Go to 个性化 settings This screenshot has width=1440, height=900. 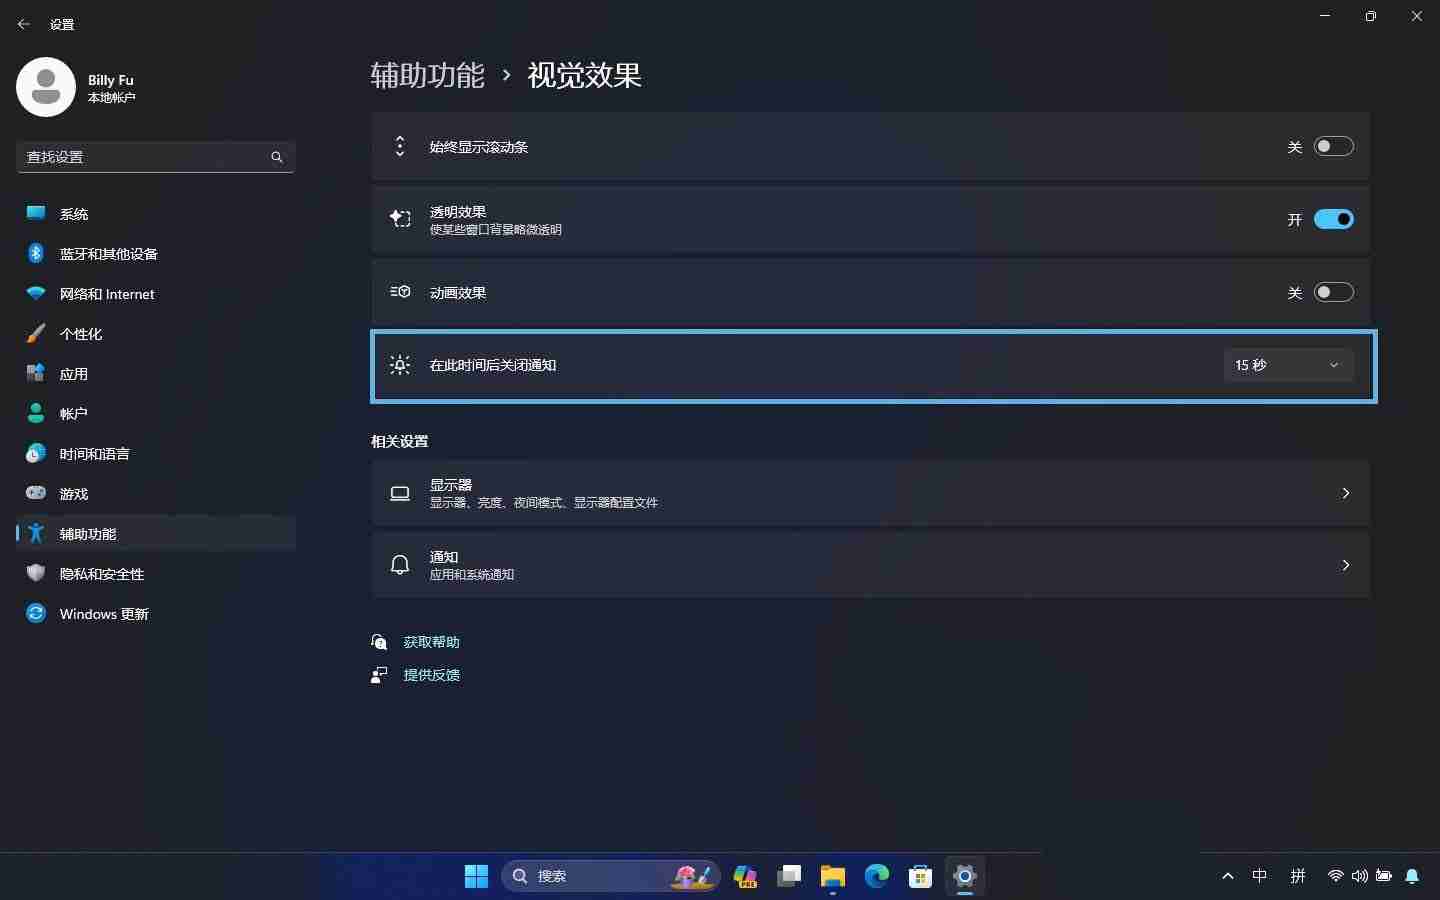82,334
